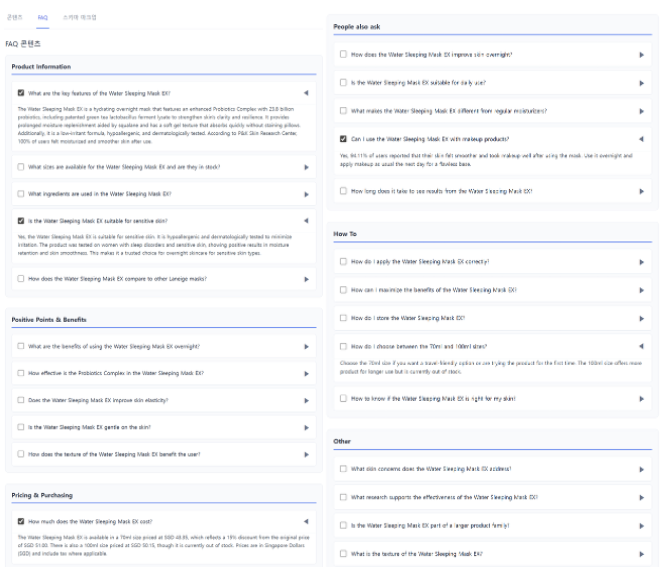666x577 pixels.
Task: Open the 스키마 마크업 tab
Action: (79, 17)
